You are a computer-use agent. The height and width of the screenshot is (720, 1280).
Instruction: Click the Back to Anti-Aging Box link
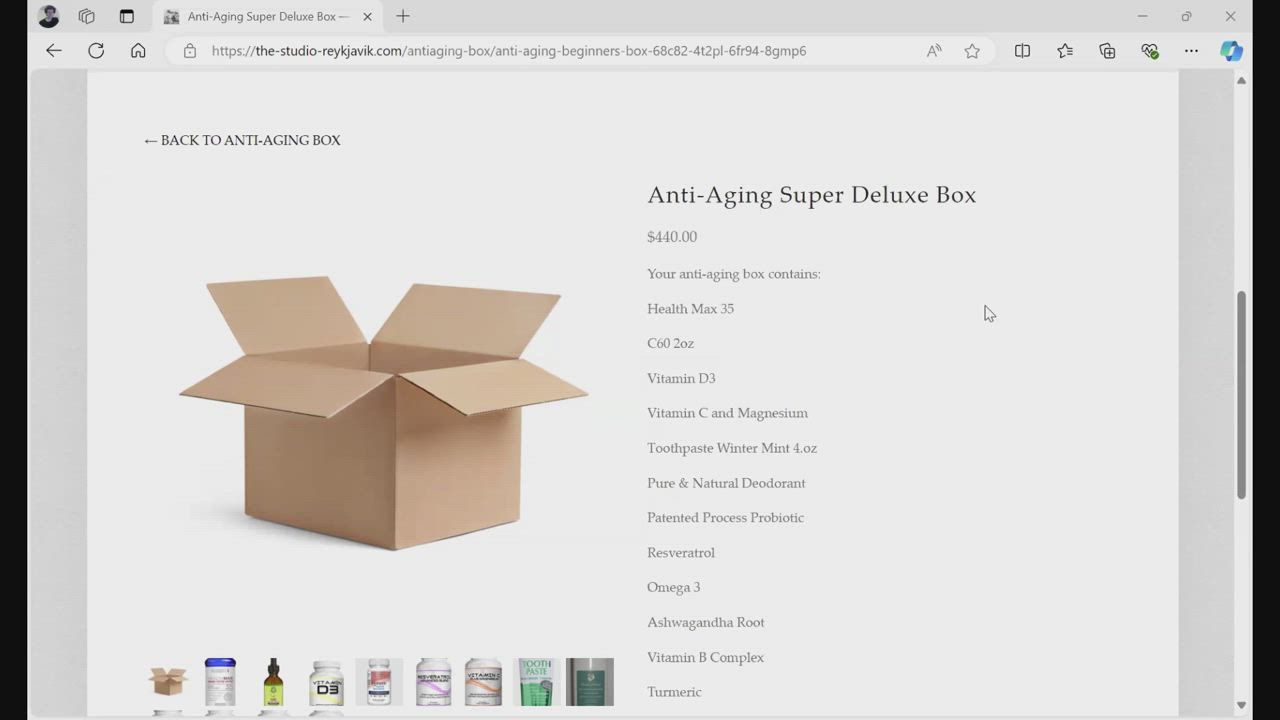(x=242, y=141)
